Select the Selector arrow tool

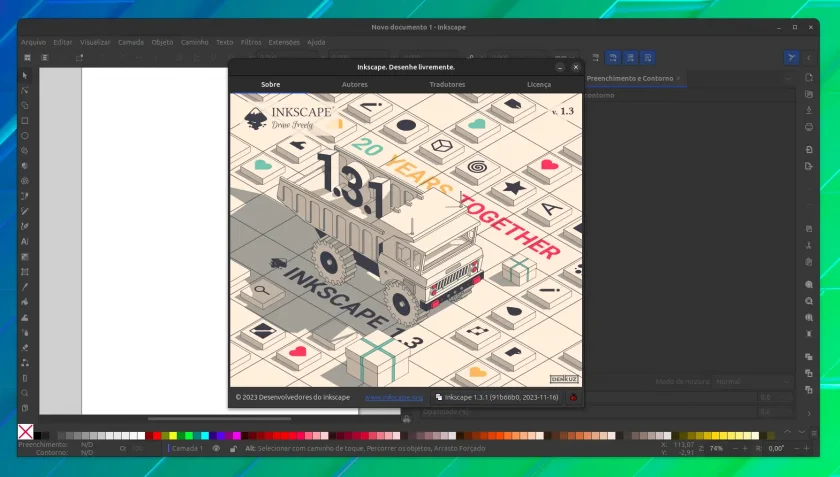click(25, 76)
